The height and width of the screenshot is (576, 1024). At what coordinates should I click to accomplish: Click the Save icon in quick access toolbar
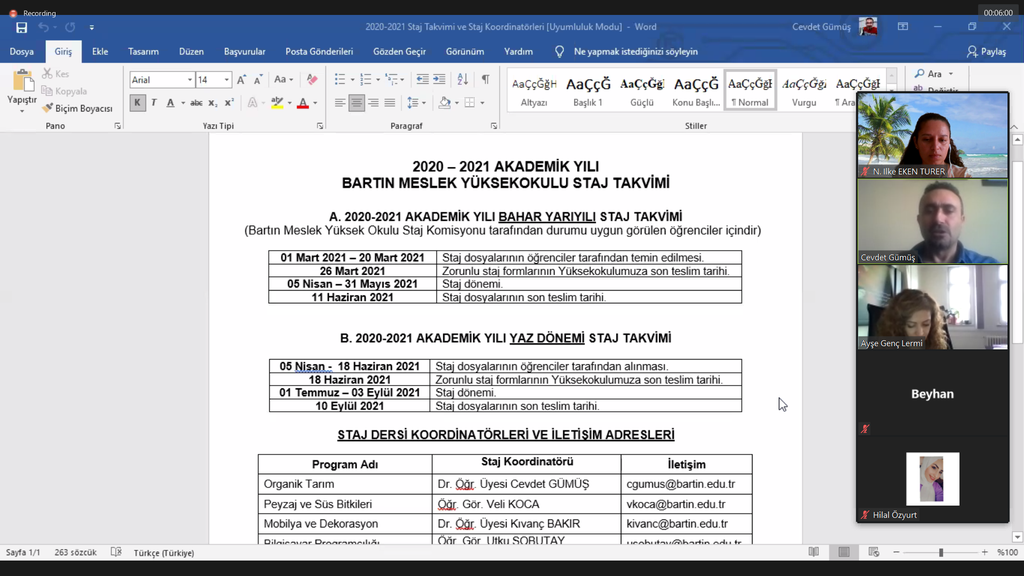click(22, 27)
